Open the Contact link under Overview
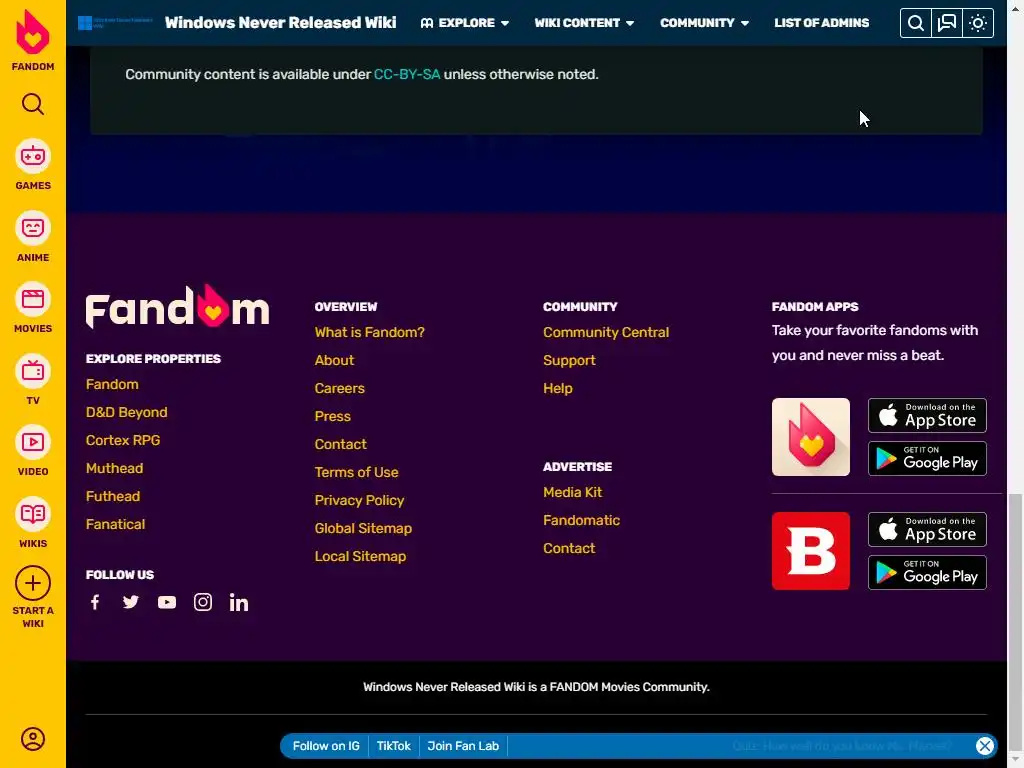This screenshot has height=768, width=1024. tap(341, 445)
